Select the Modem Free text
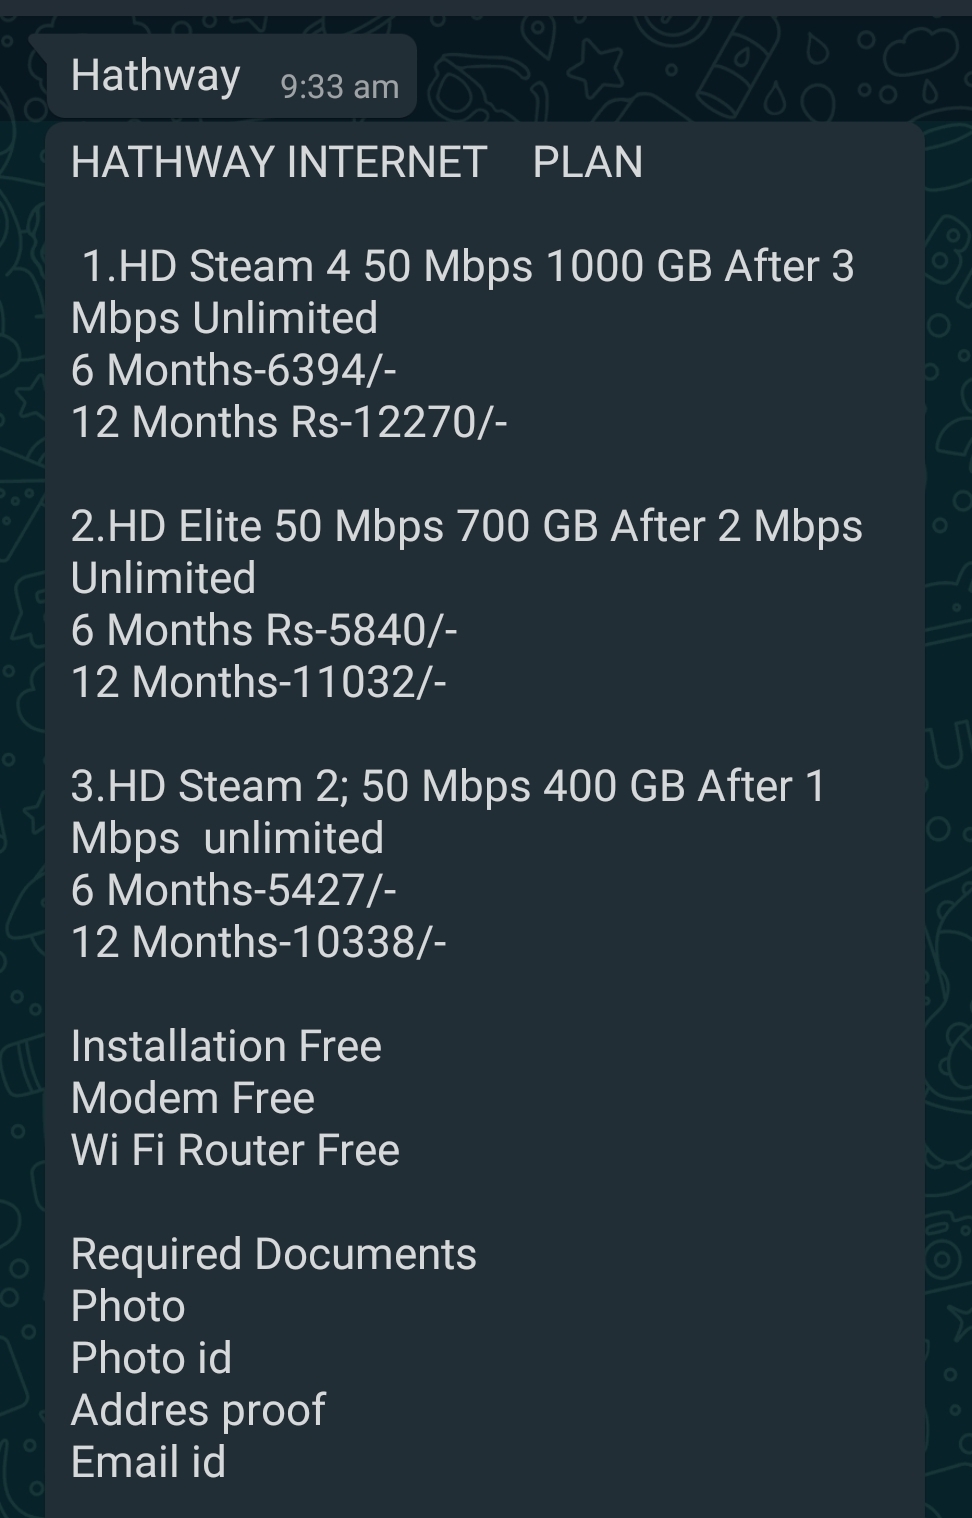The height and width of the screenshot is (1518, 972). click(x=193, y=1099)
